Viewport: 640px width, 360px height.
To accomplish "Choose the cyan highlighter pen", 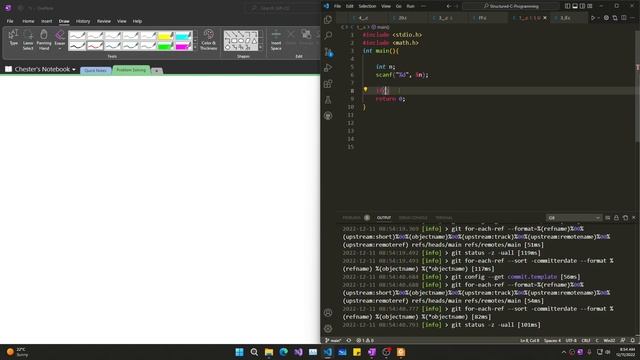I will 183,36.
